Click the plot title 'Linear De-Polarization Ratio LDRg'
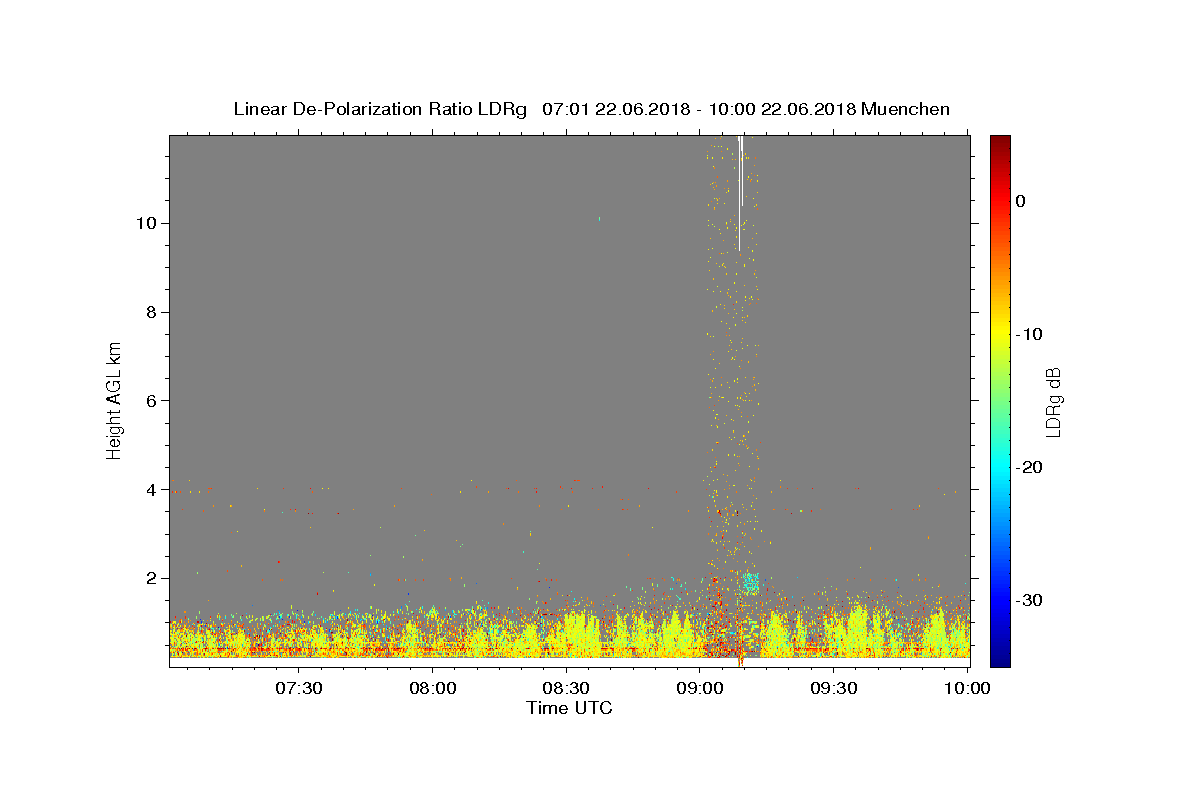 tap(380, 109)
